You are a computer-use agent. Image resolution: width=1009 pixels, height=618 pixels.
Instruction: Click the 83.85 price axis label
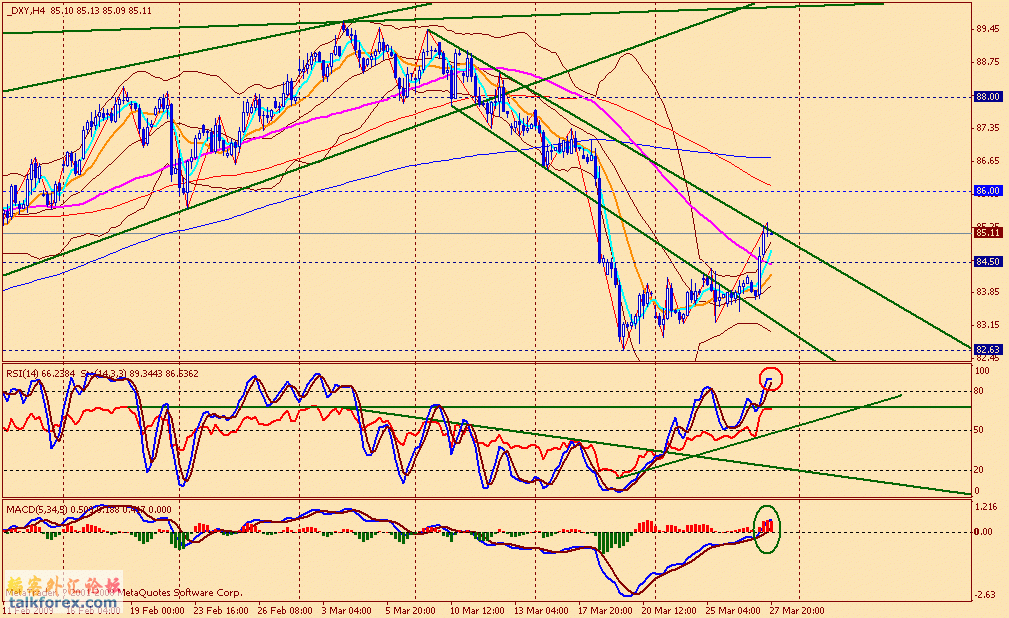(988, 292)
